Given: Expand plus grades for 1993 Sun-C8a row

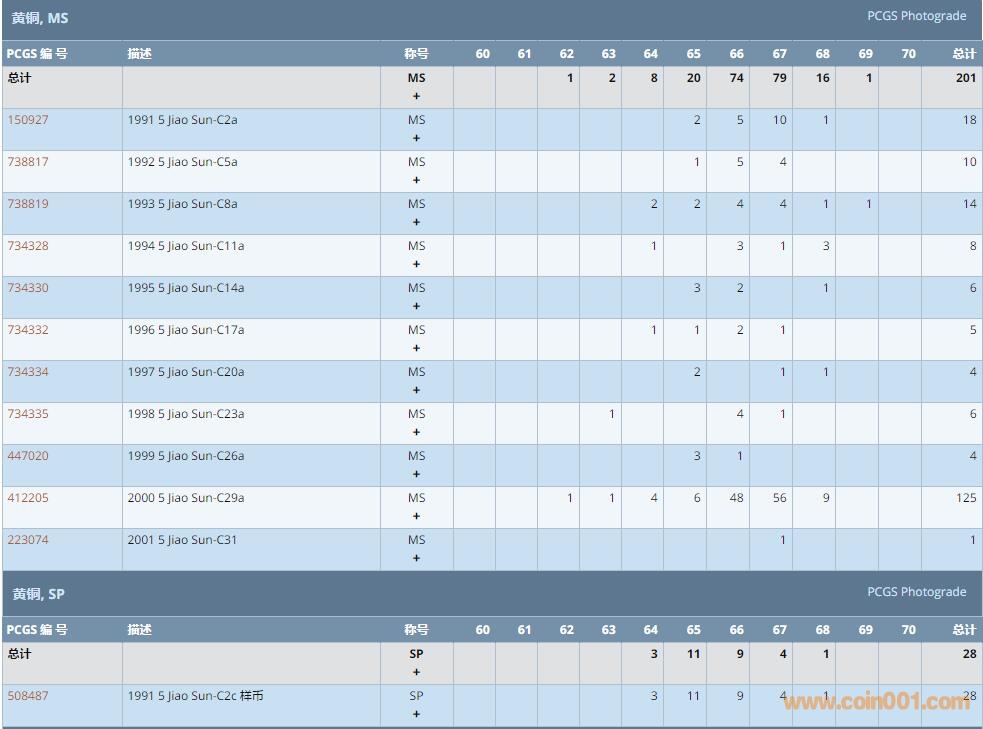Looking at the screenshot, I should (x=416, y=223).
